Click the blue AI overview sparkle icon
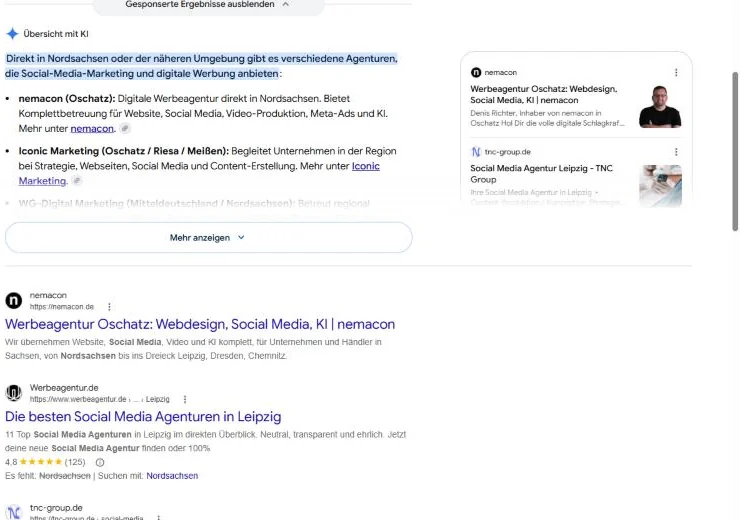740x520 pixels. pyautogui.click(x=12, y=34)
